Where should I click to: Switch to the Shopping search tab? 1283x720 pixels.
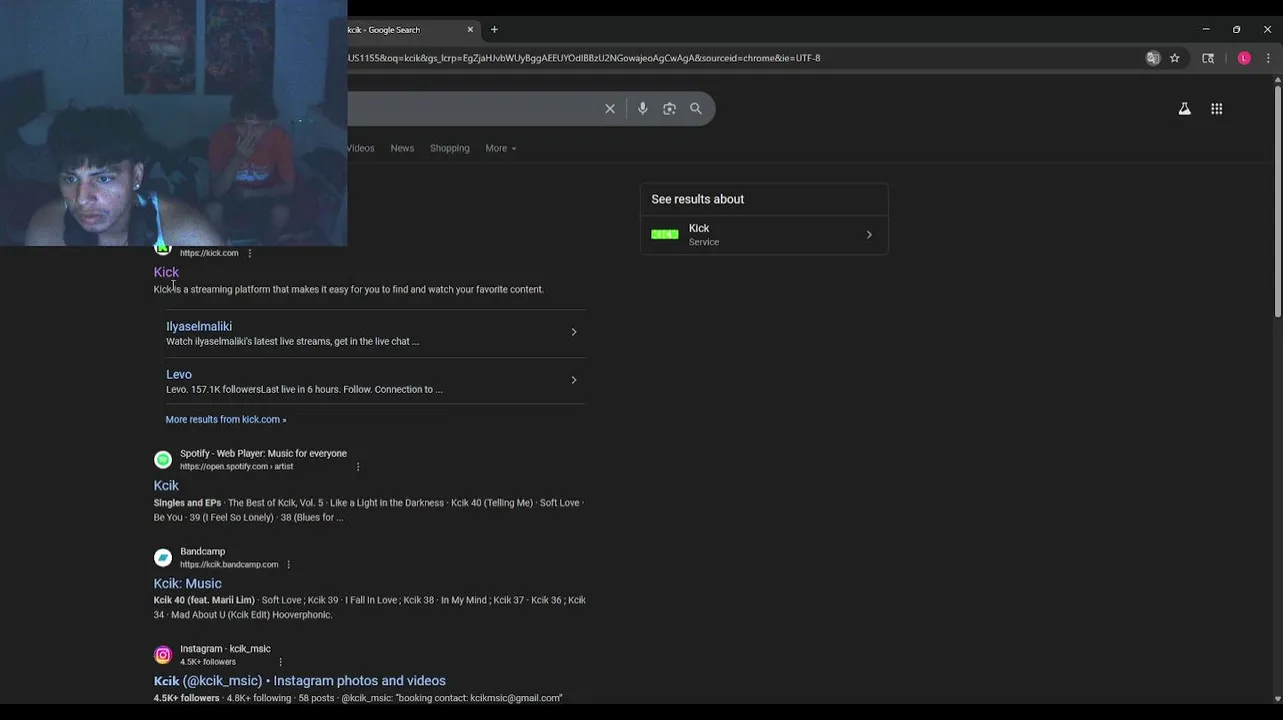click(449, 148)
